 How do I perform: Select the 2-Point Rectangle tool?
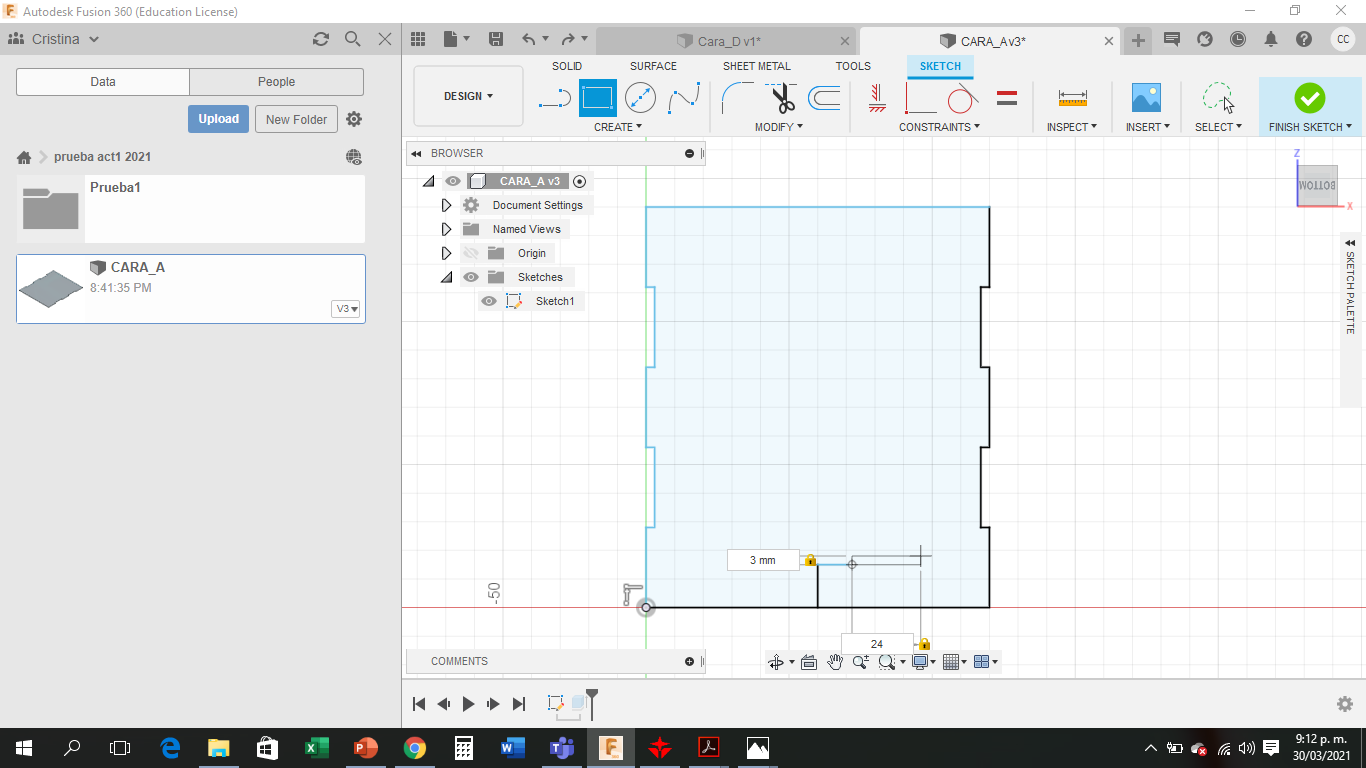(x=598, y=98)
